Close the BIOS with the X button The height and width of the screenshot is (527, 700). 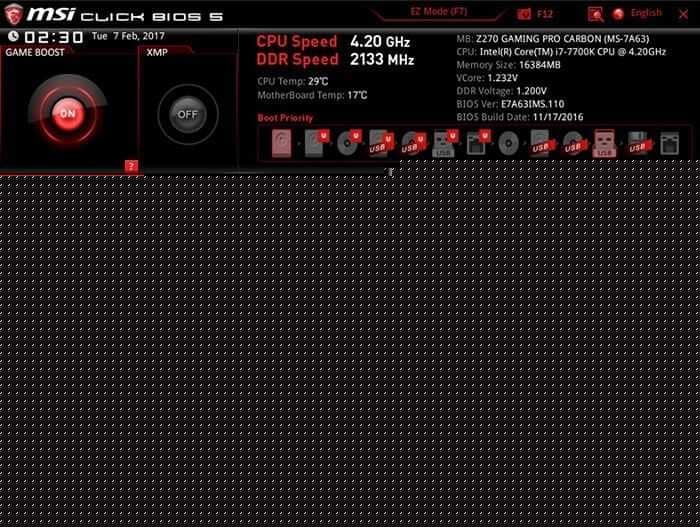tap(683, 14)
